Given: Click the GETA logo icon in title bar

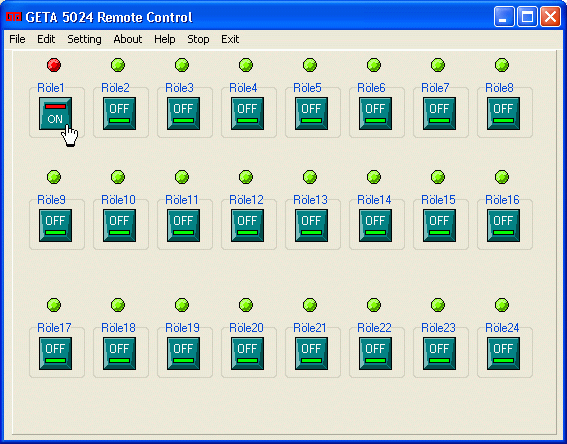Looking at the screenshot, I should tap(14, 17).
